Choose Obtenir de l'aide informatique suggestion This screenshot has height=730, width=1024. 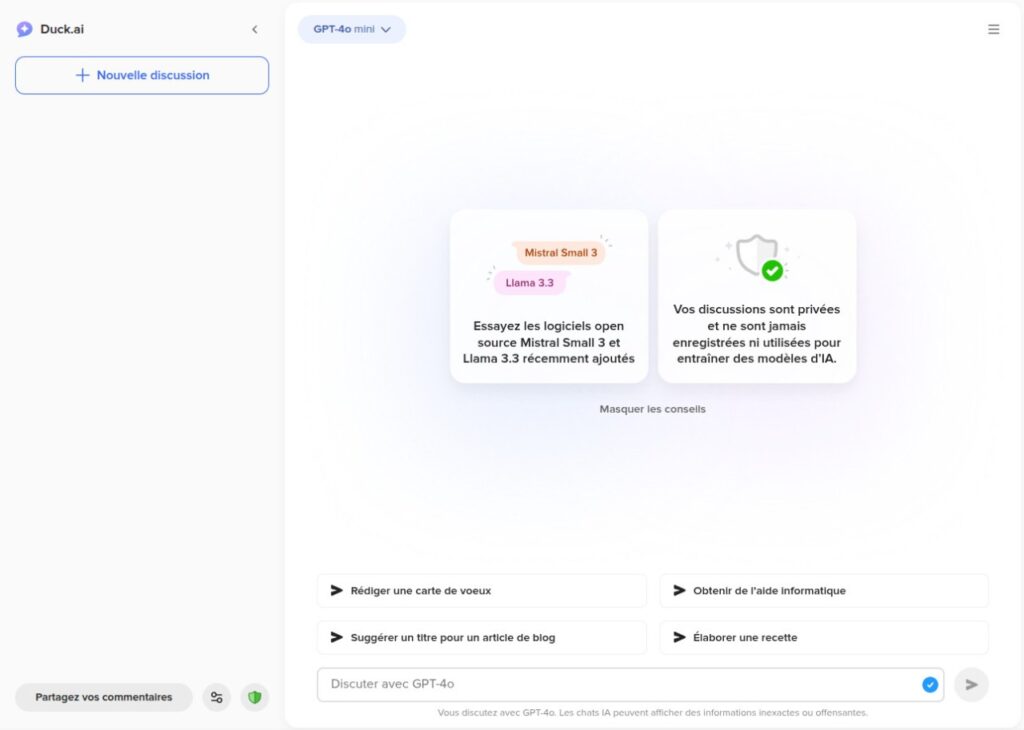pos(824,590)
